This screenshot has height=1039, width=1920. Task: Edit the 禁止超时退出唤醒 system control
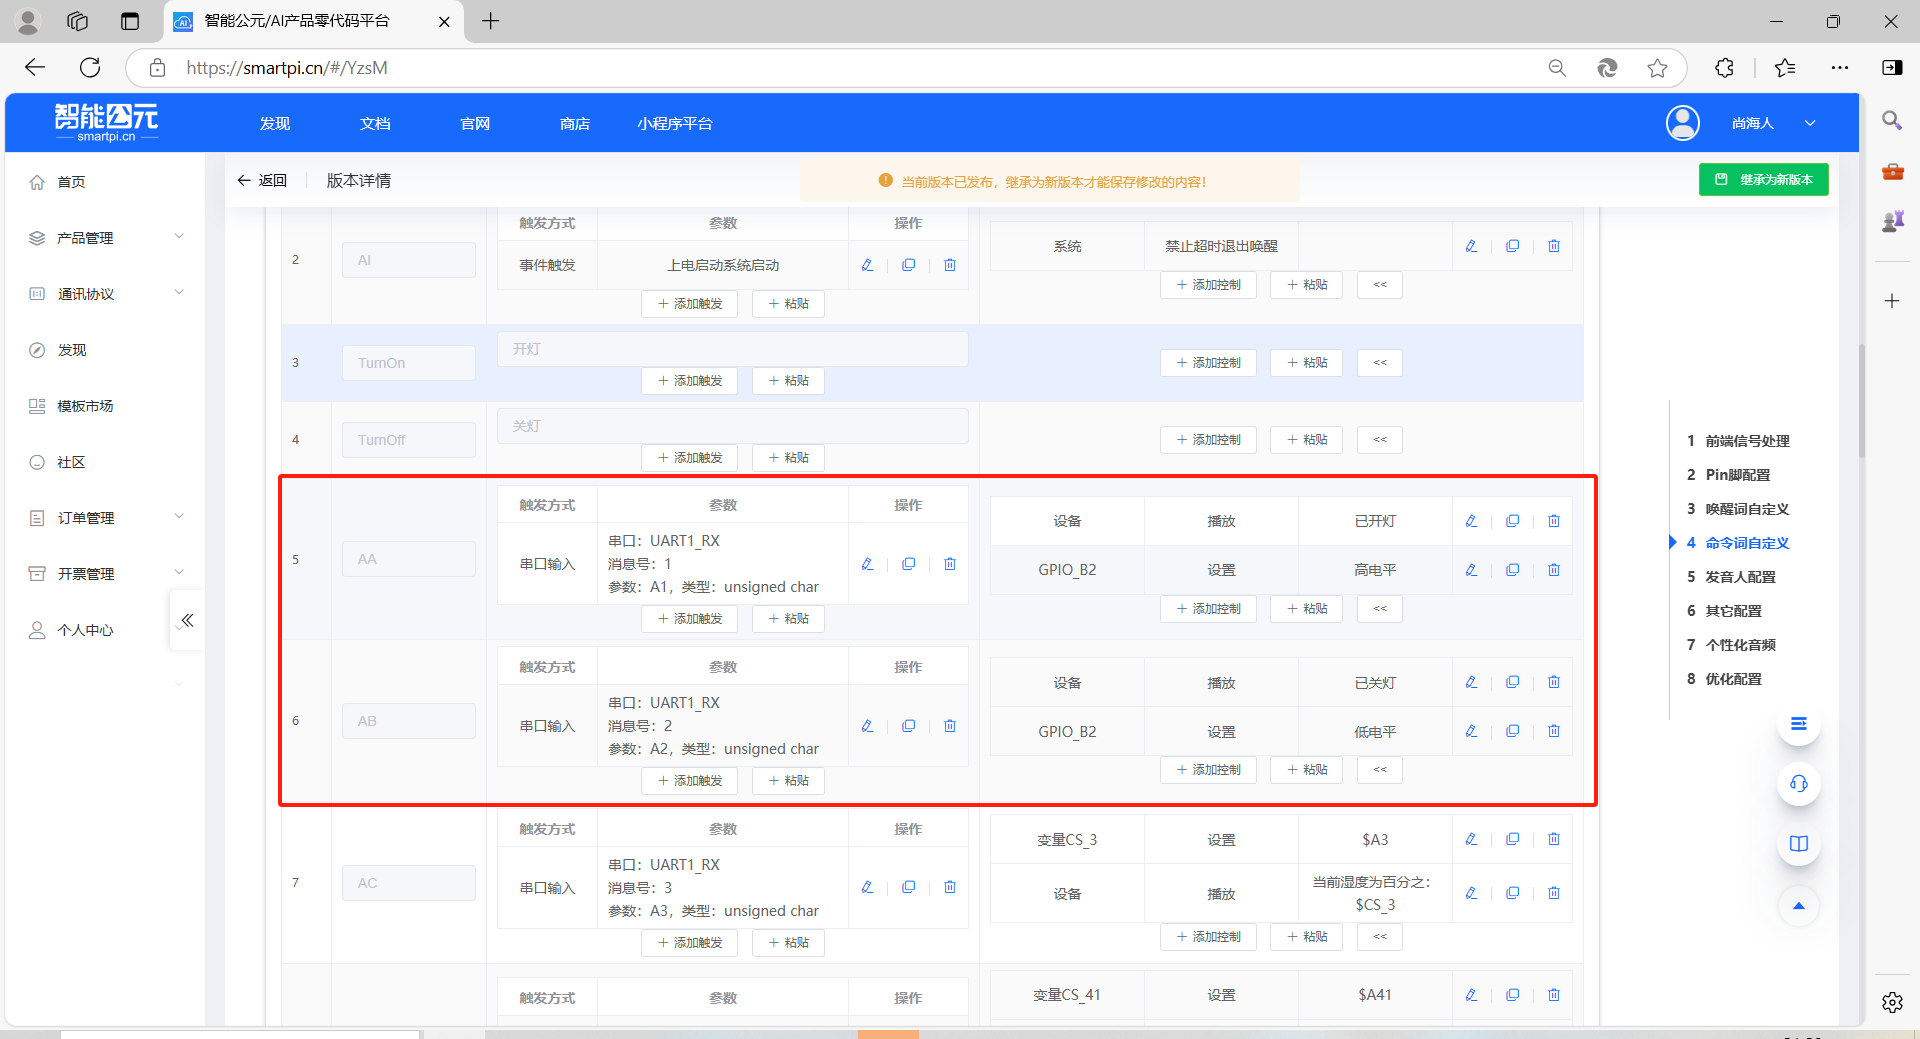[x=1471, y=246]
